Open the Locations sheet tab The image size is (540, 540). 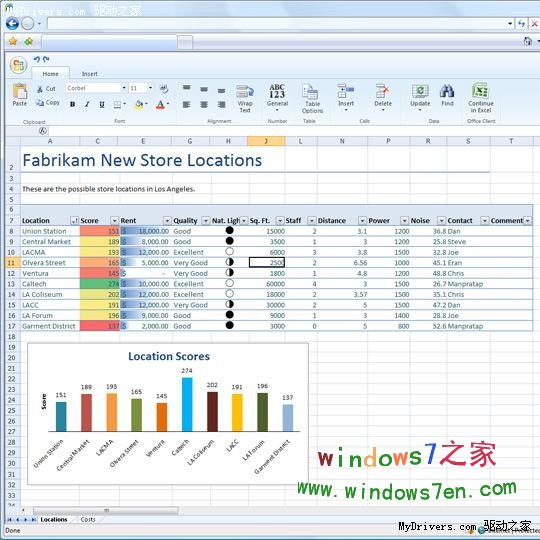[54, 519]
